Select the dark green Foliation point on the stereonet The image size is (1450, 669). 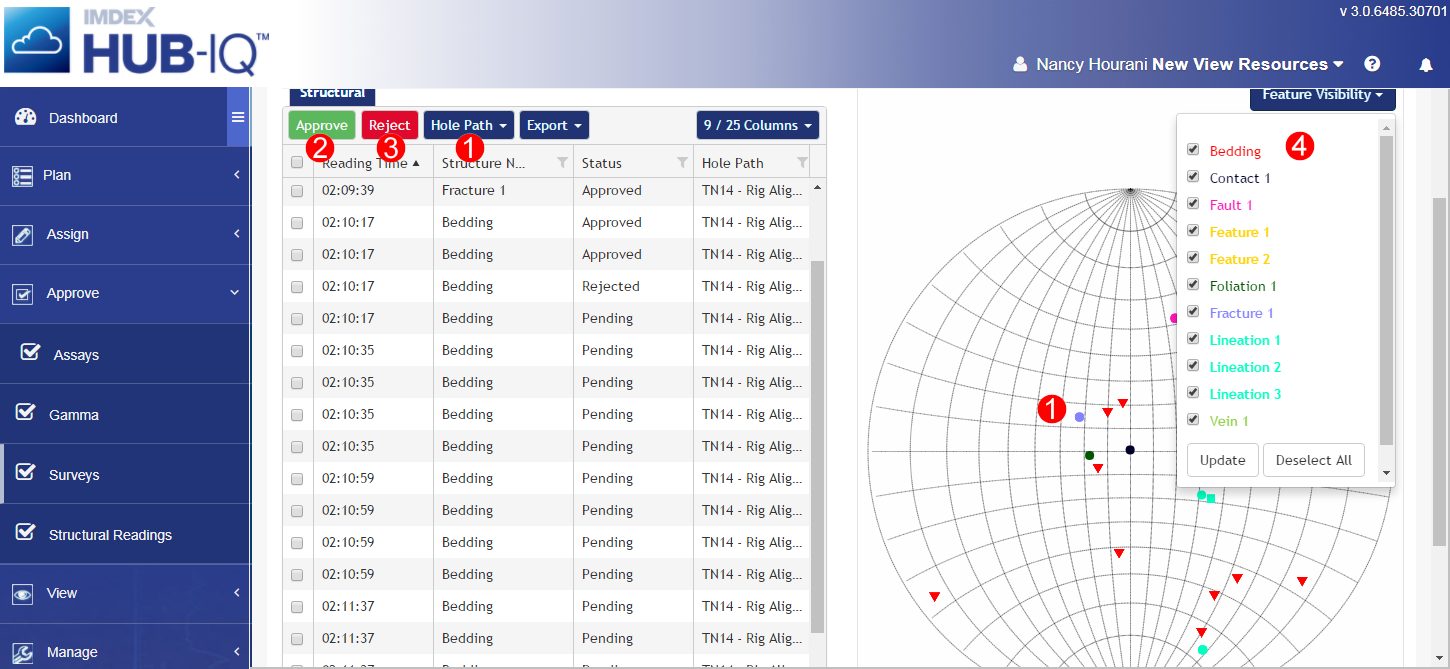(x=1089, y=455)
